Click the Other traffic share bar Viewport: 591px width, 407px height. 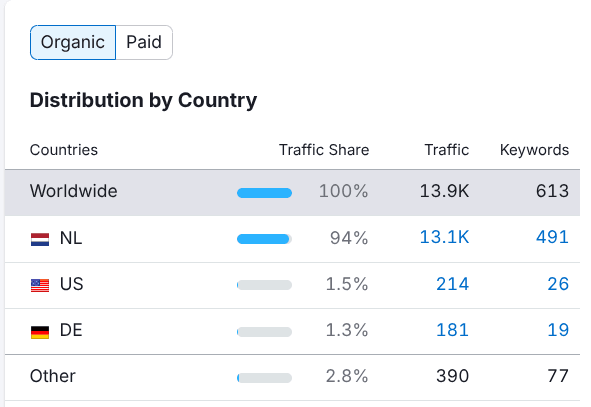[264, 378]
